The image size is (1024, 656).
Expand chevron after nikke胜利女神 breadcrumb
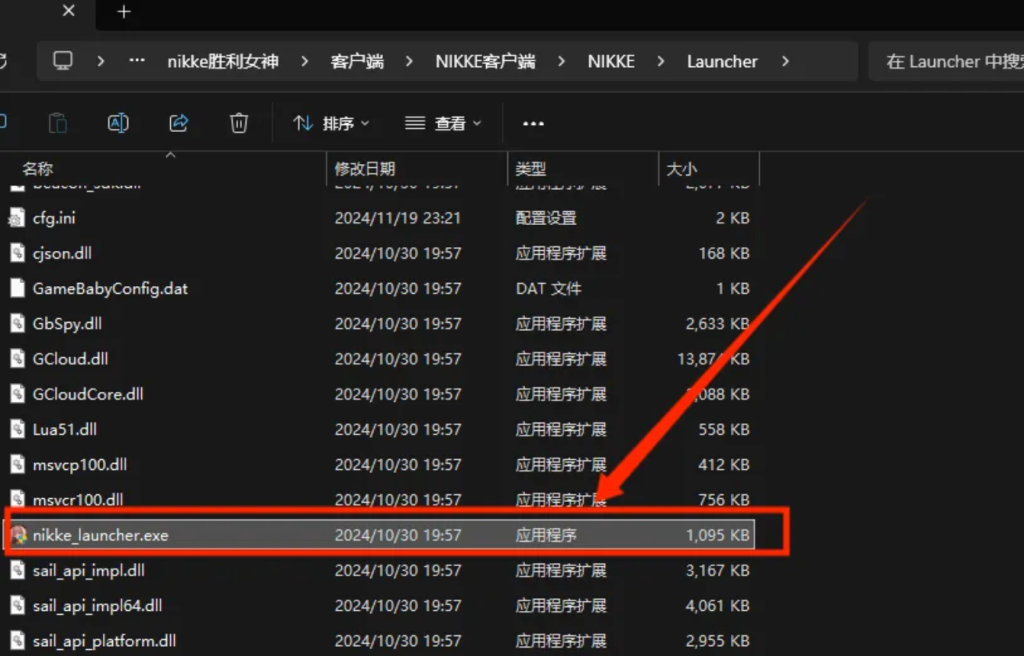(304, 61)
